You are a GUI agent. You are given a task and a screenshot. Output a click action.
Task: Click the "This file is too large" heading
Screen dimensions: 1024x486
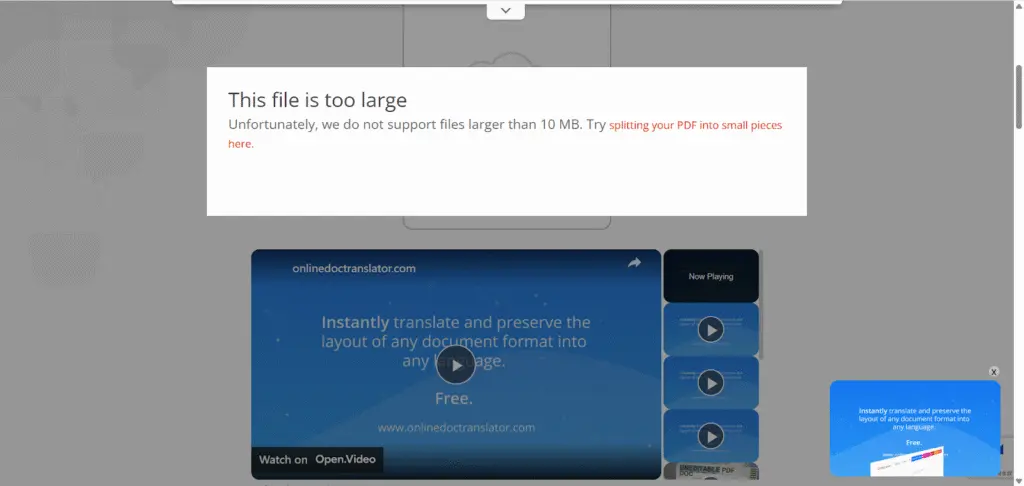click(x=317, y=100)
